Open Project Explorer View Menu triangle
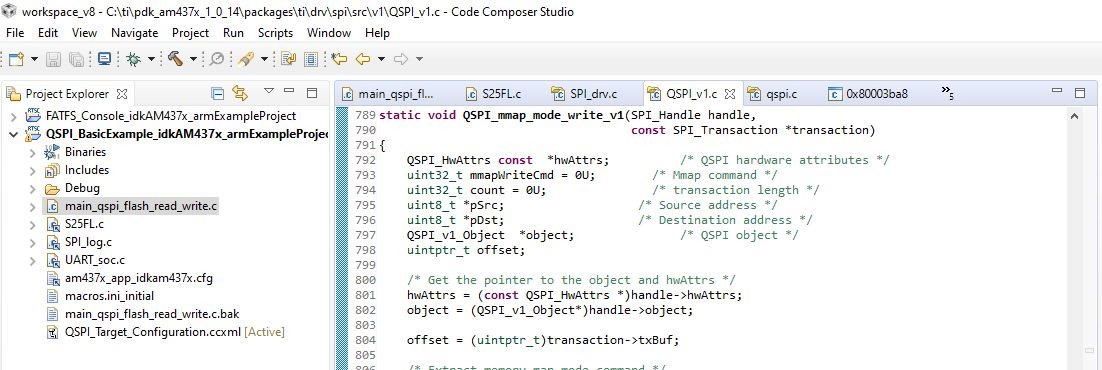Screen dimensions: 1102x370 (x=268, y=91)
